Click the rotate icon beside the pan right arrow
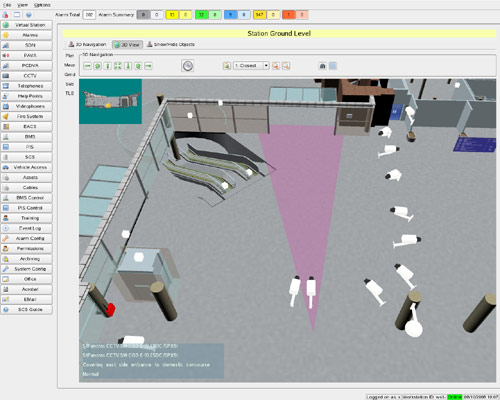Image resolution: width=500 pixels, height=400 pixels. [x=138, y=66]
